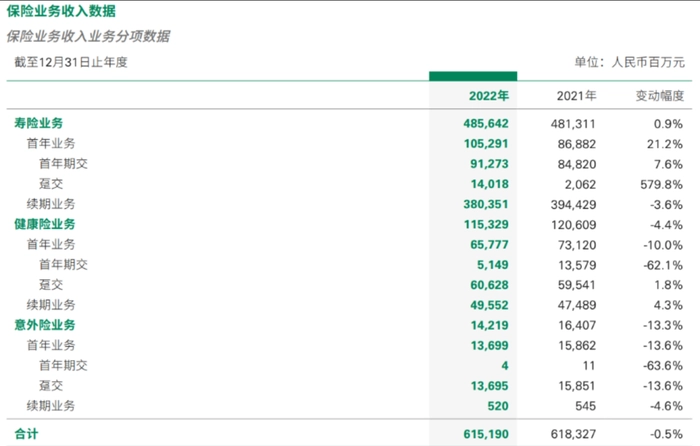Click the 截至12月31日止年度 period label
Image resolution: width=700 pixels, height=446 pixels.
point(71,62)
